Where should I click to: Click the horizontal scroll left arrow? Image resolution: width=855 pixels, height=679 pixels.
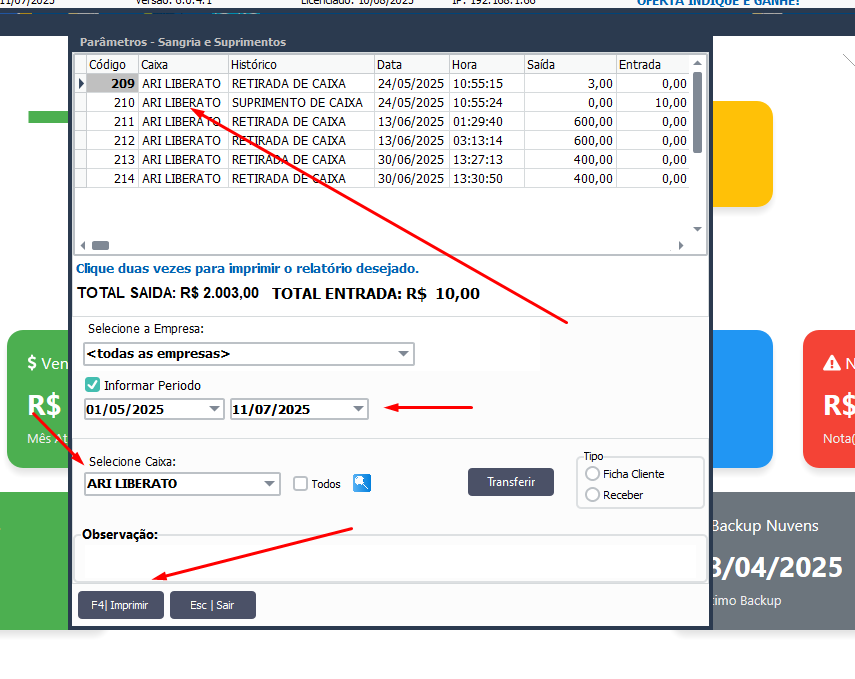coord(83,245)
